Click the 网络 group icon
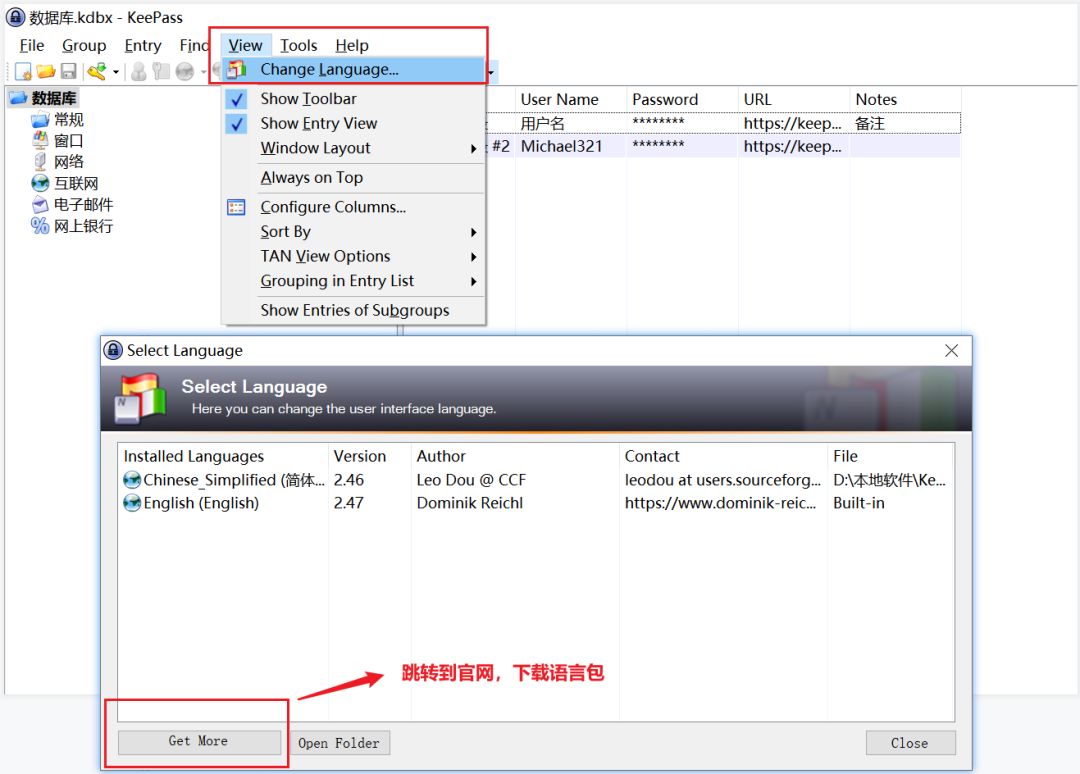This screenshot has width=1080, height=774. (x=40, y=162)
